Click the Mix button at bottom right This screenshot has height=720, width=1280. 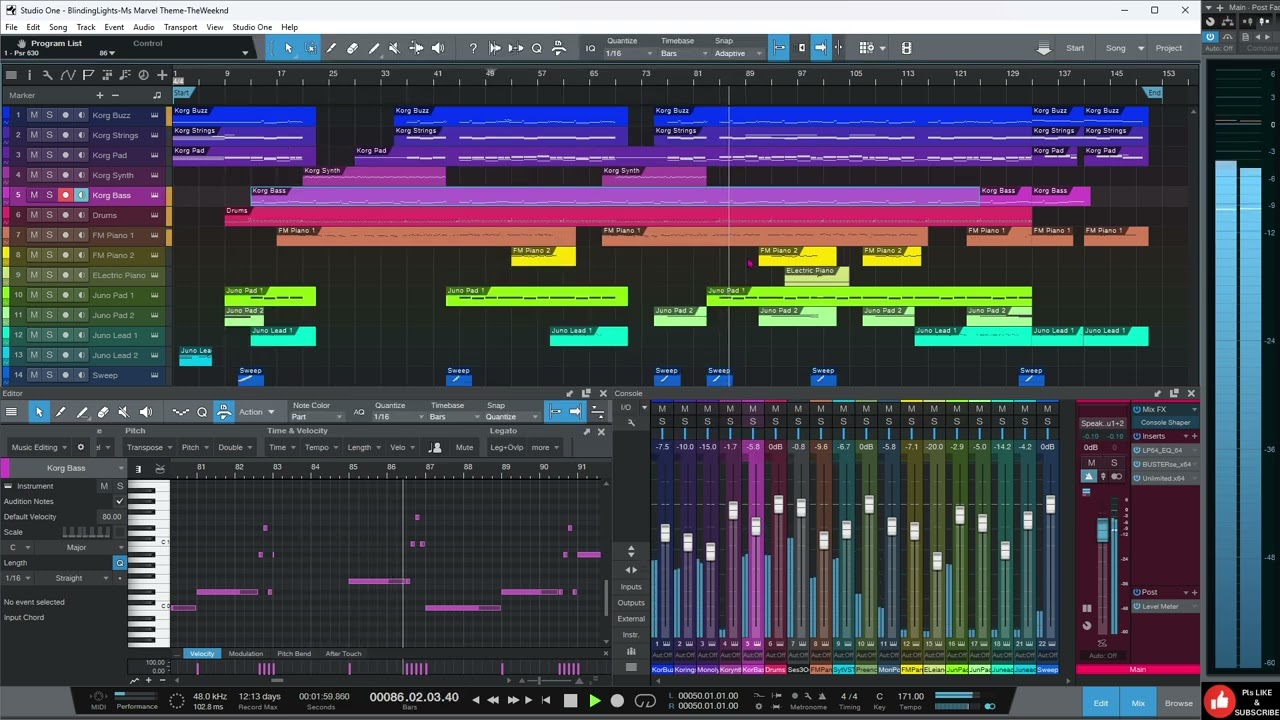point(1138,703)
